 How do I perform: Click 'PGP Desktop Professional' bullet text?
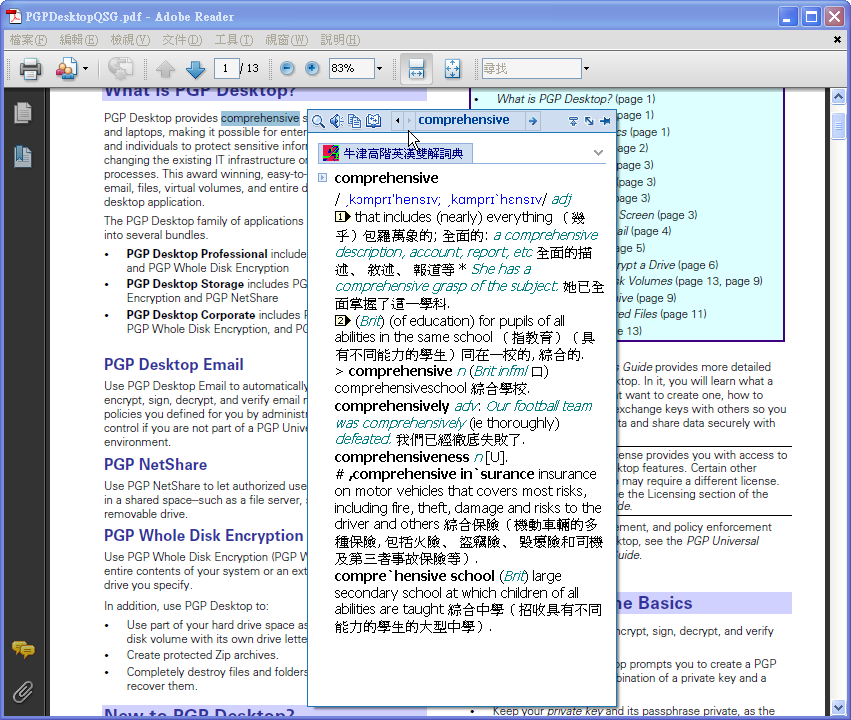coord(197,254)
